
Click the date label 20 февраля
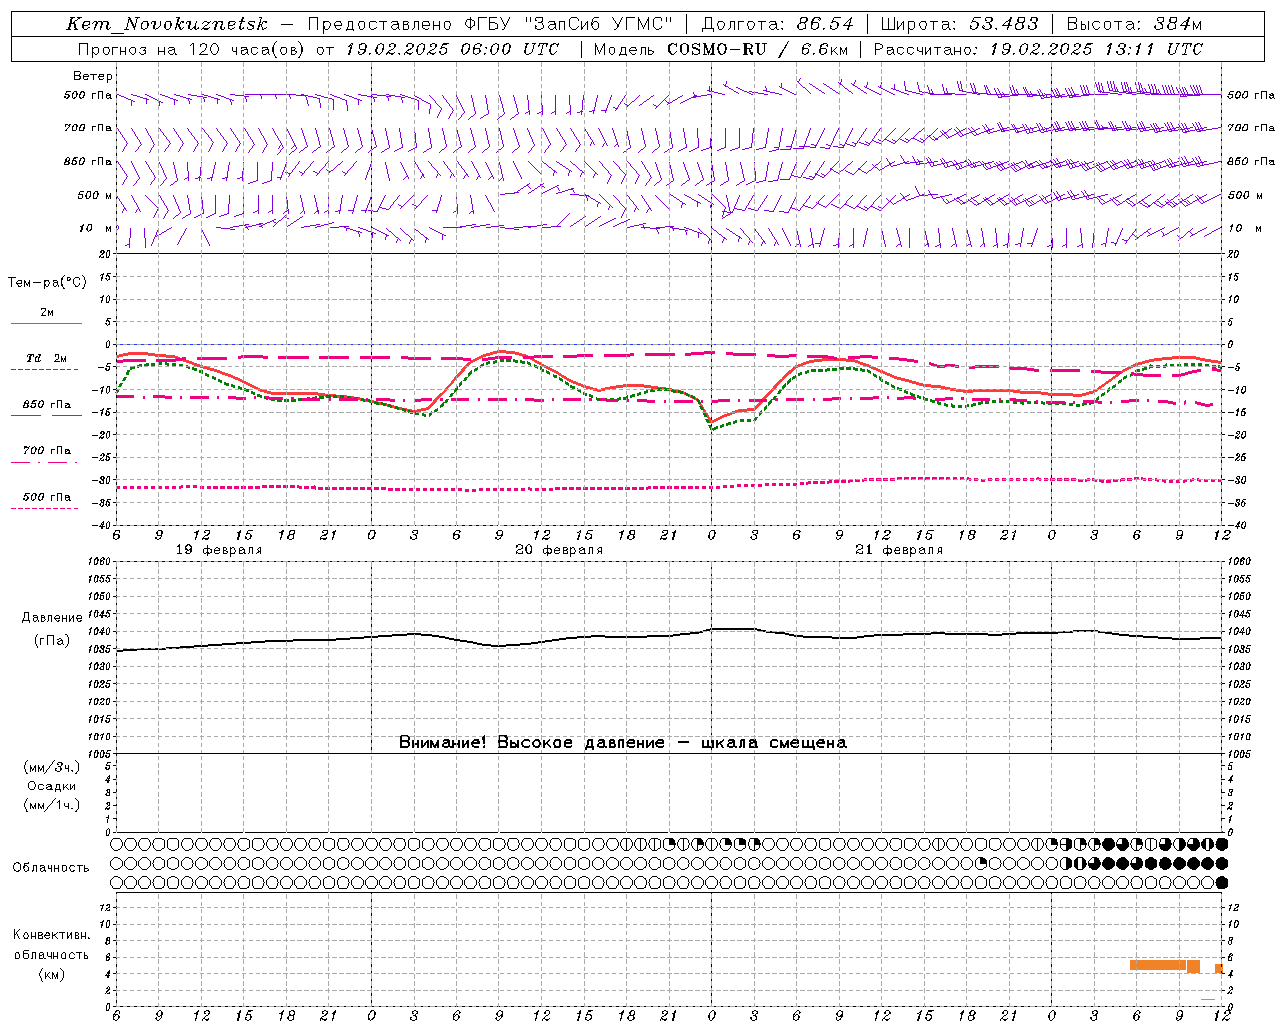click(559, 550)
